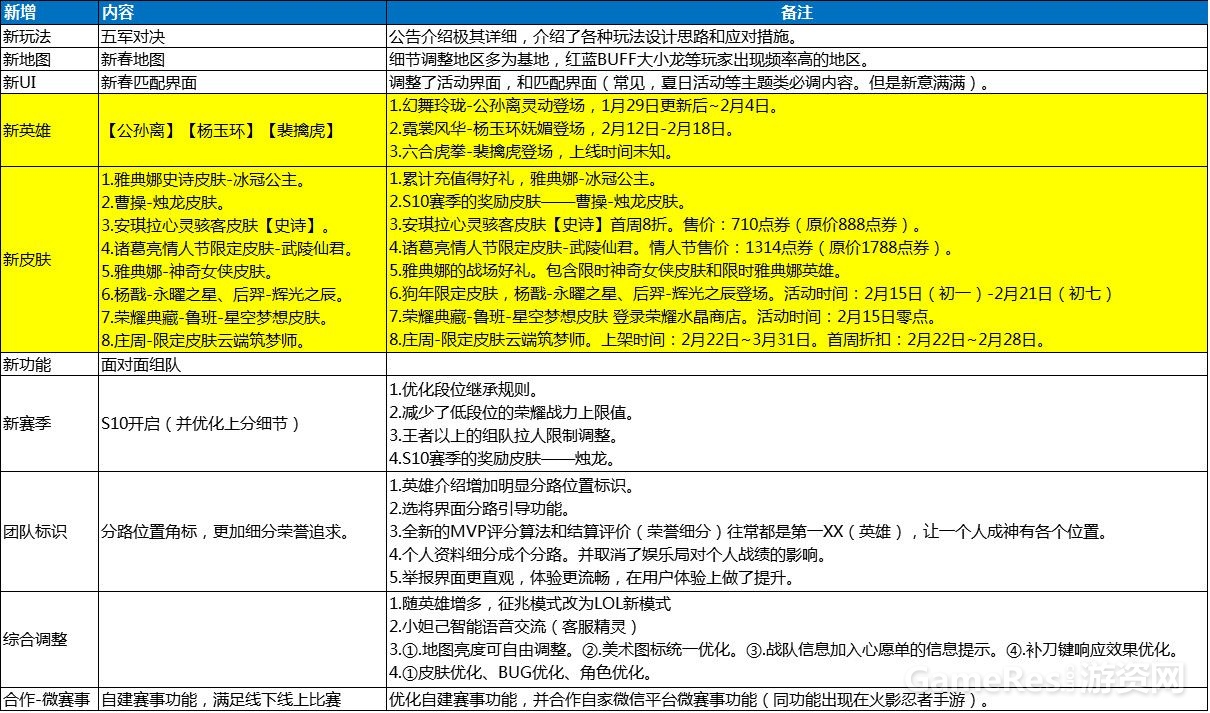Select the content line 5.雅典娜-神奇女侠皮肤

[x=187, y=271]
